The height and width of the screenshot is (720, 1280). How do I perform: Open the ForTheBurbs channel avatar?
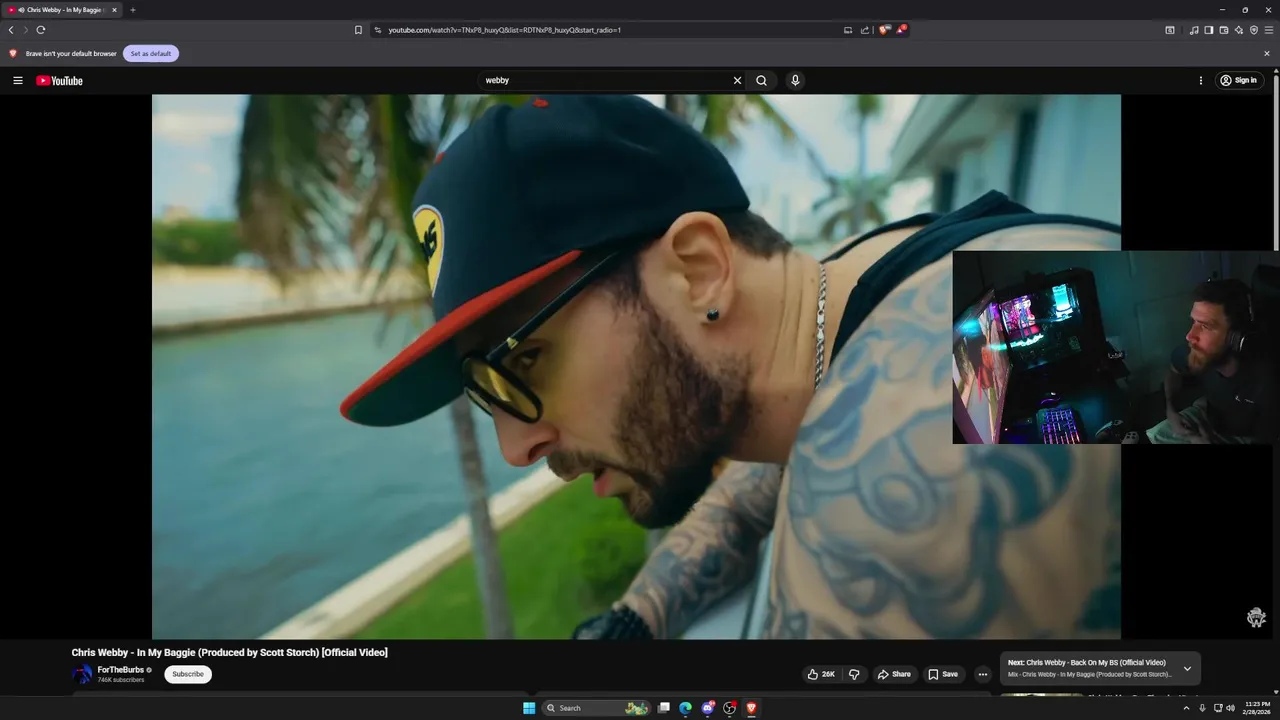point(82,674)
